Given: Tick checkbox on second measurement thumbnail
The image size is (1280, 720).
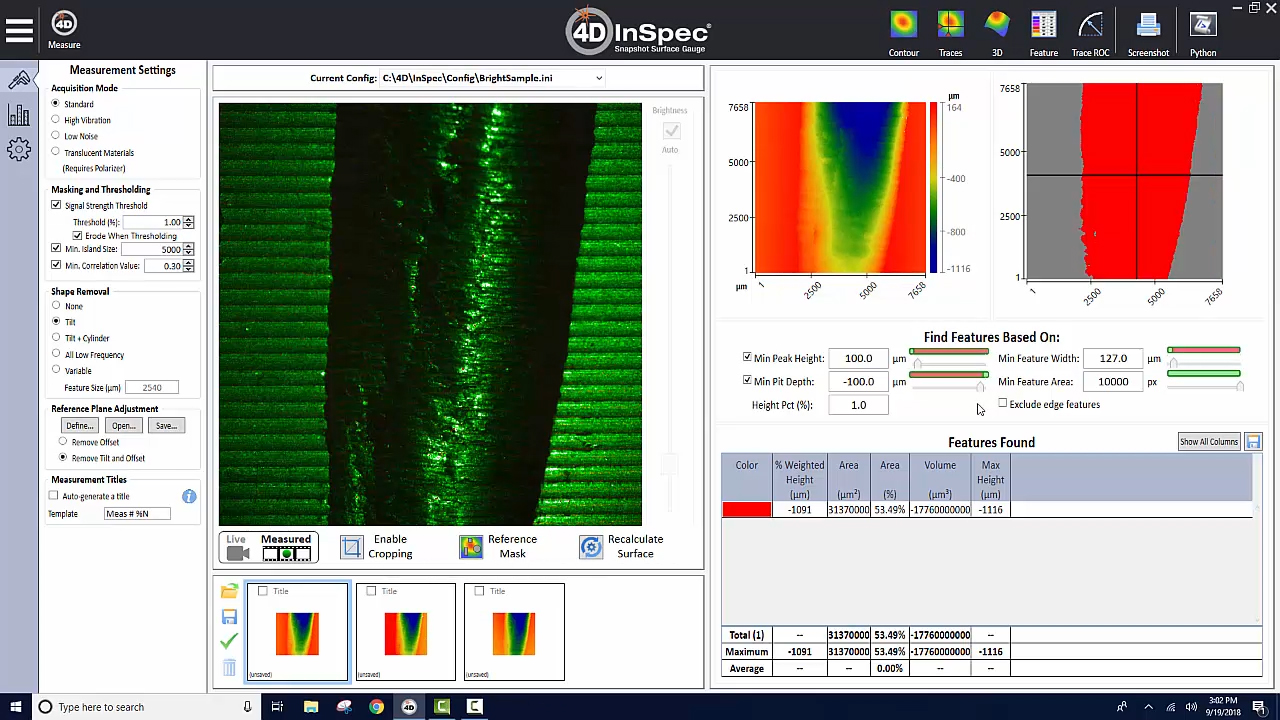Looking at the screenshot, I should tap(371, 591).
